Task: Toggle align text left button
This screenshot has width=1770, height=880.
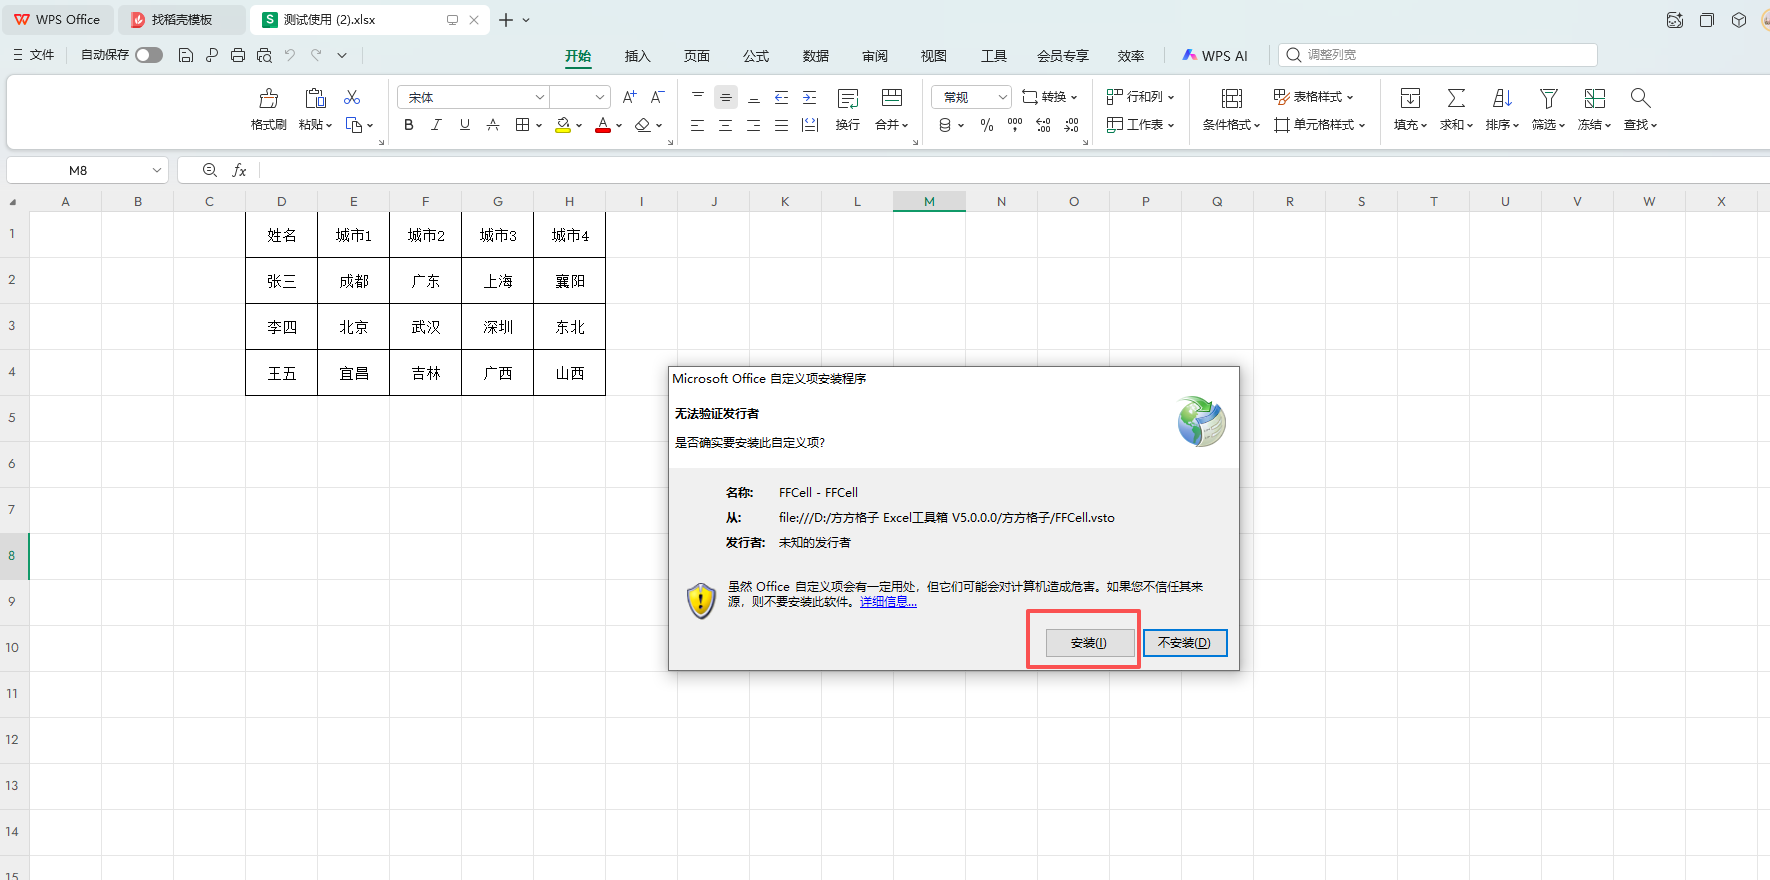Action: coord(697,125)
